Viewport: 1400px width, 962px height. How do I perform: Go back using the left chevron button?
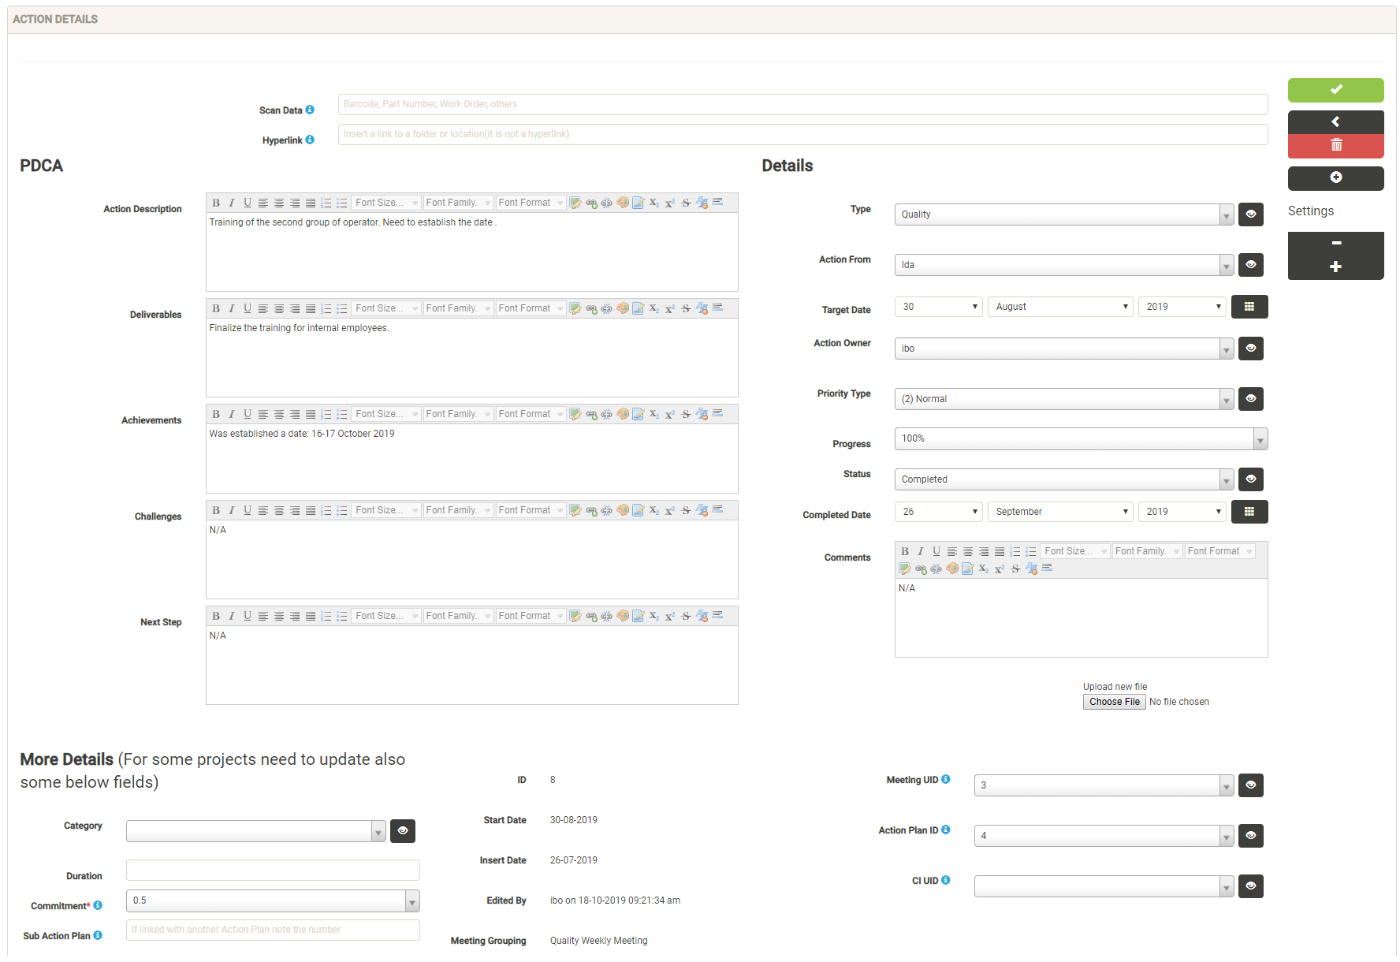(1335, 121)
